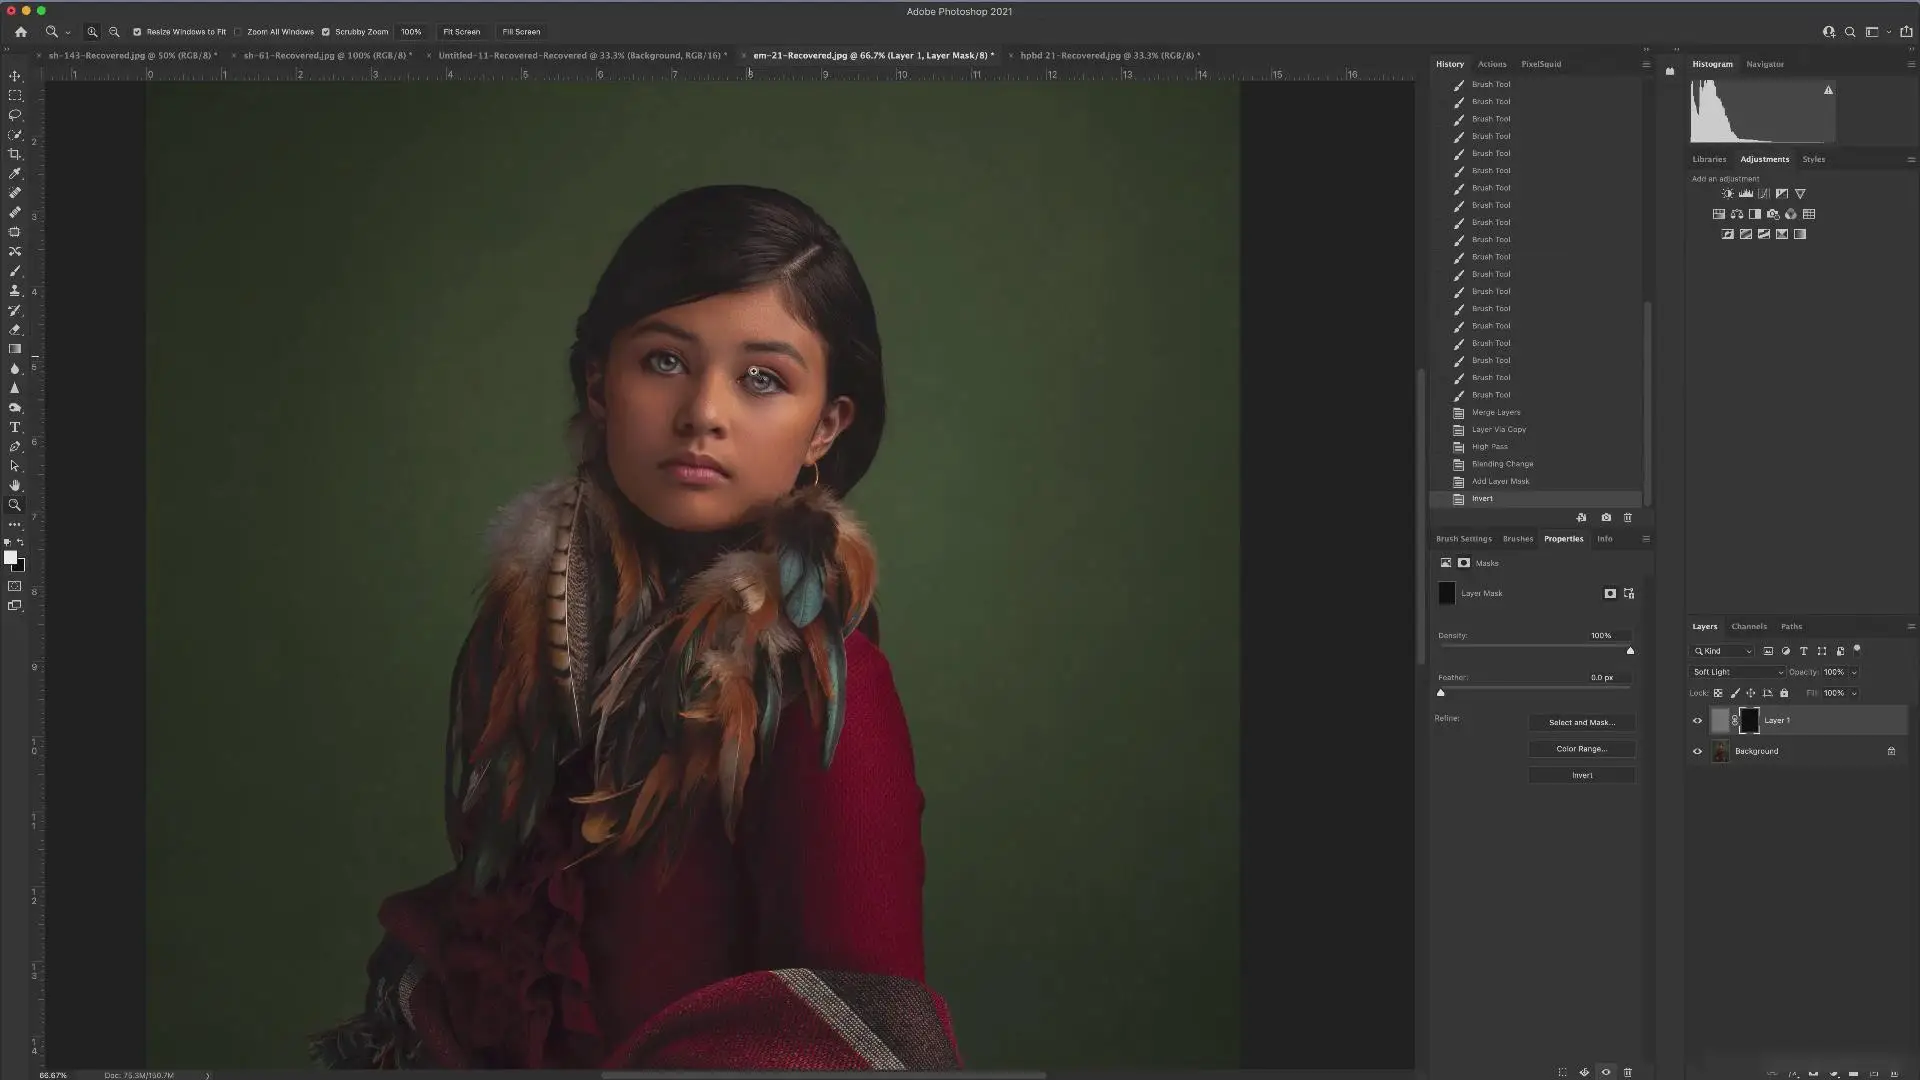Click the Fit Screen button

[461, 32]
